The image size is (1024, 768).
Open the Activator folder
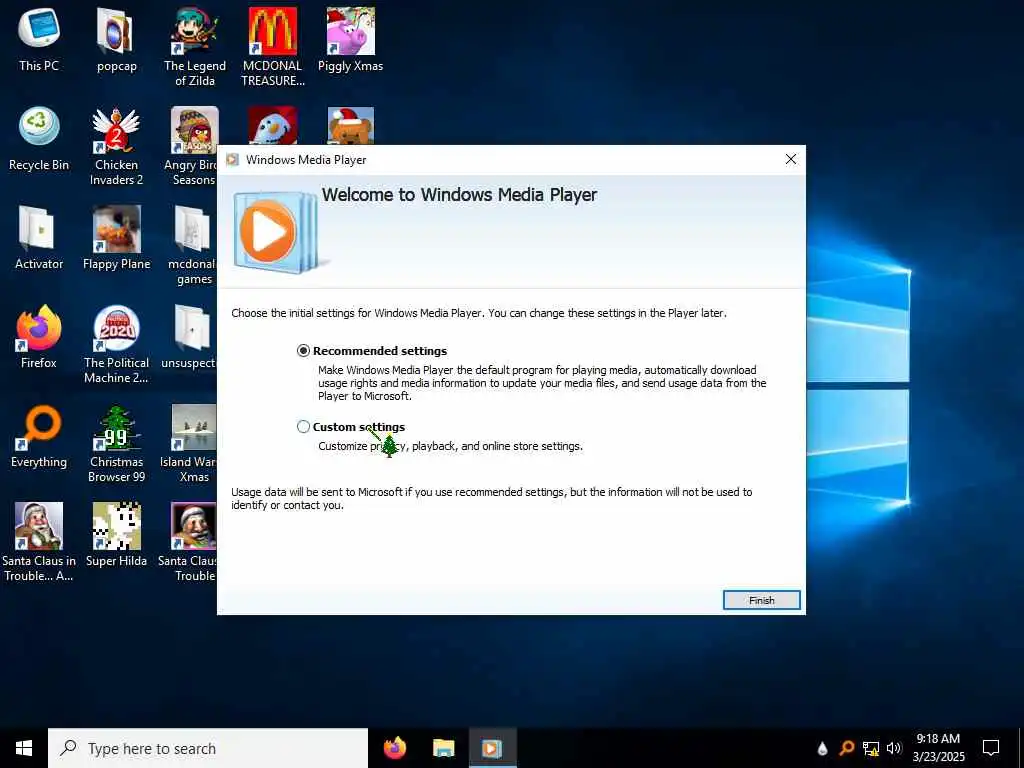39,238
